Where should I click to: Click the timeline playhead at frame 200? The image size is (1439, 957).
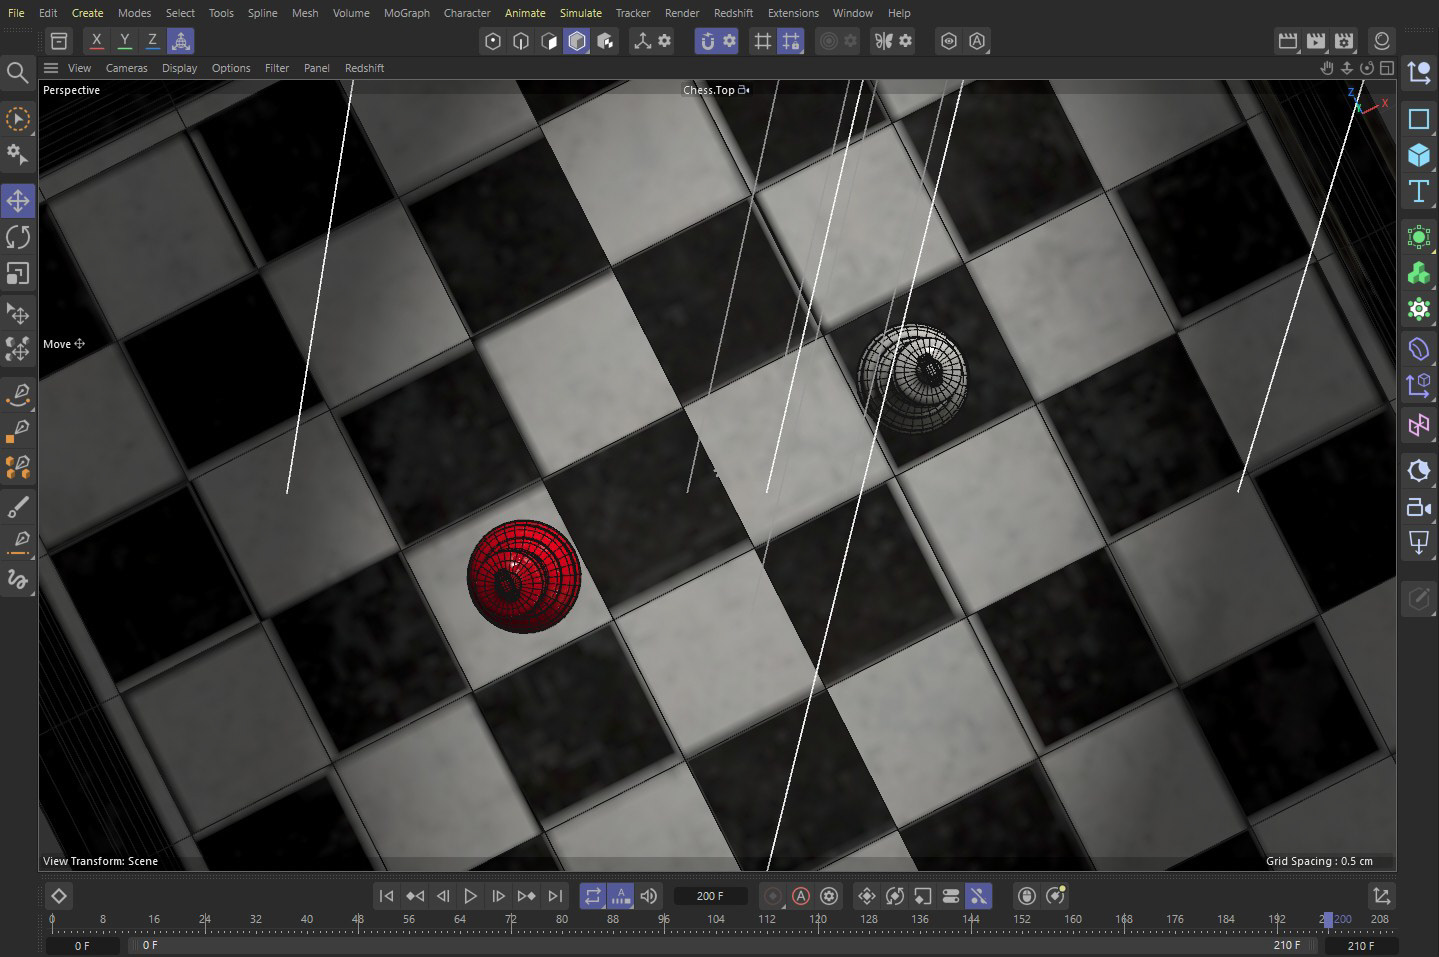pyautogui.click(x=1327, y=919)
